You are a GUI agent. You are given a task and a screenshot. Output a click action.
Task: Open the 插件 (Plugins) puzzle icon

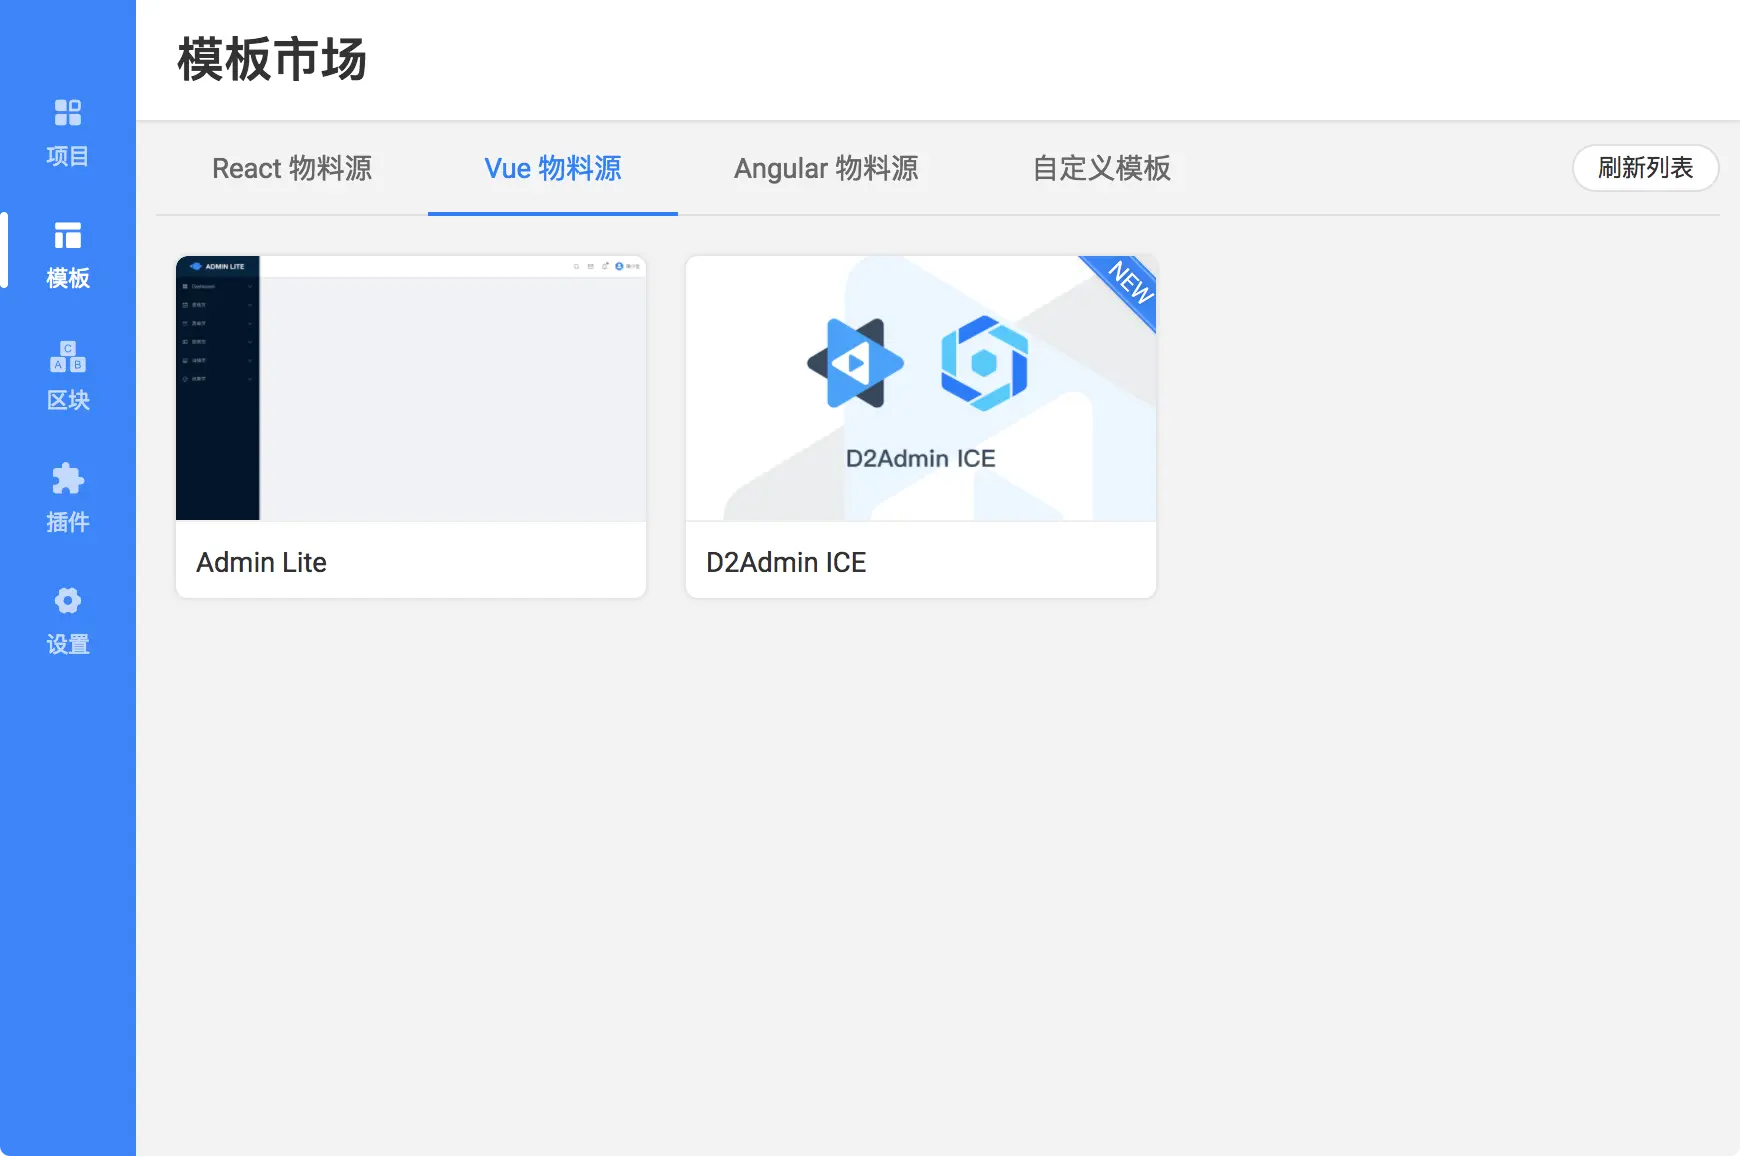coord(68,479)
